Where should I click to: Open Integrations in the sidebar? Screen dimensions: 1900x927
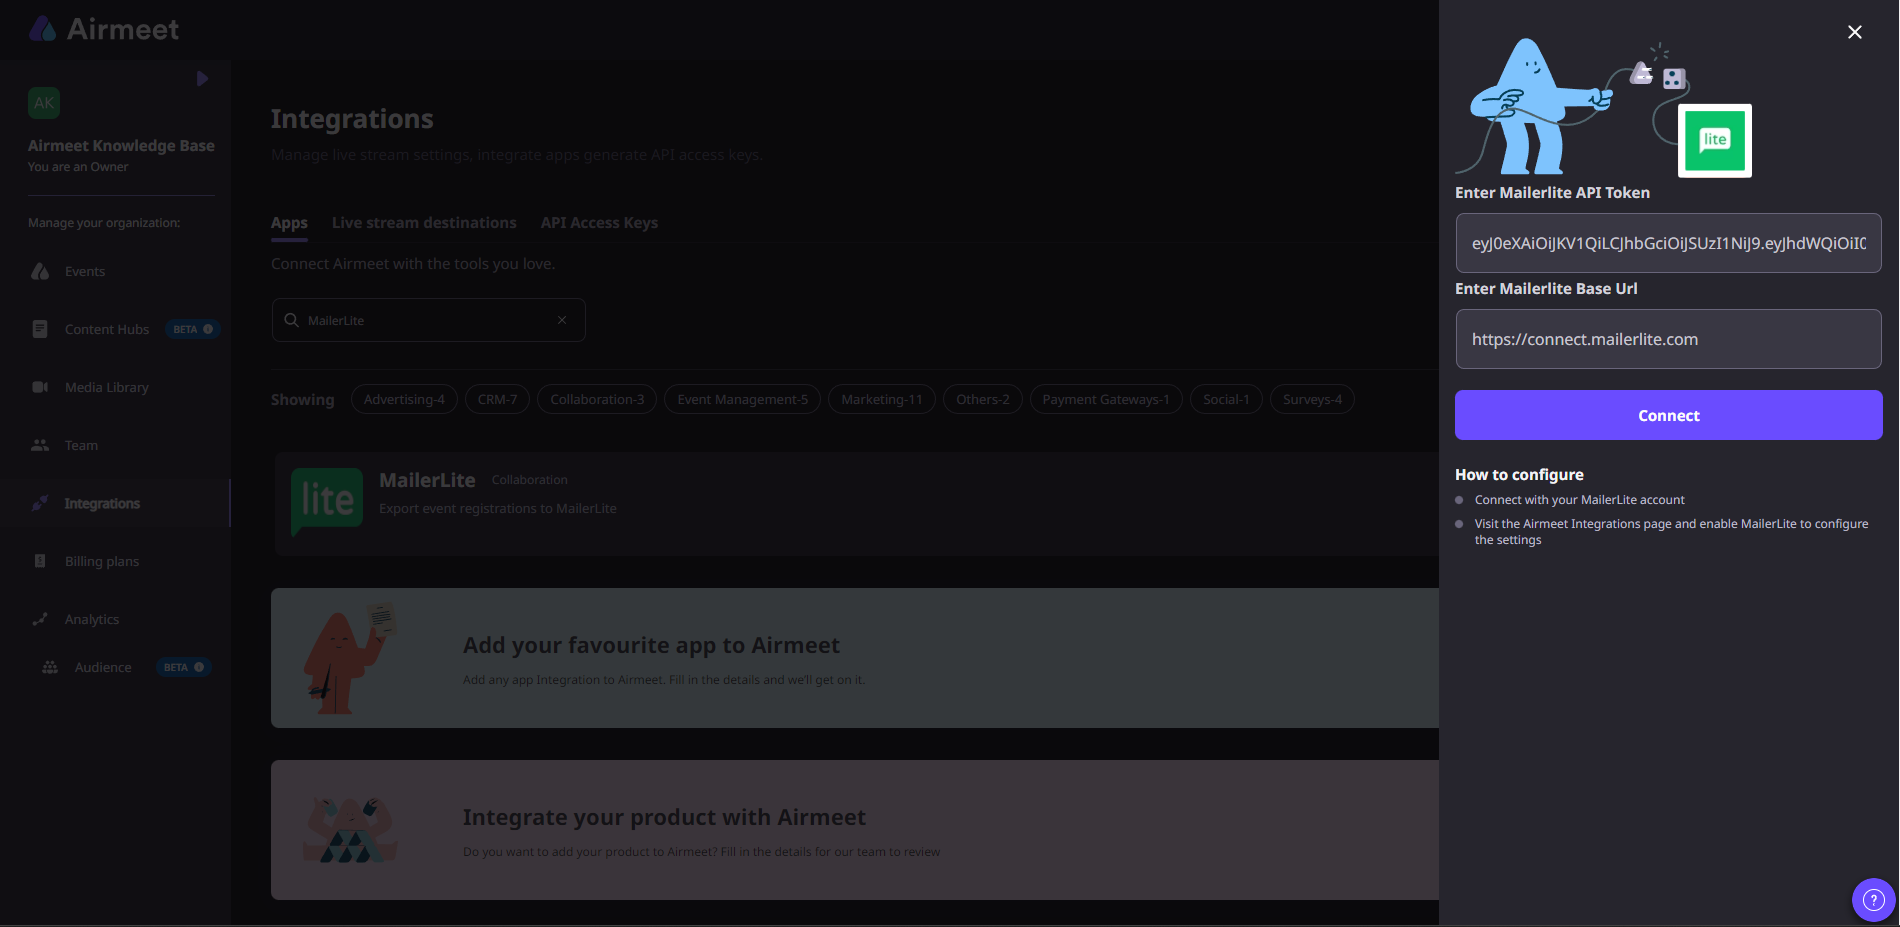[x=102, y=504]
